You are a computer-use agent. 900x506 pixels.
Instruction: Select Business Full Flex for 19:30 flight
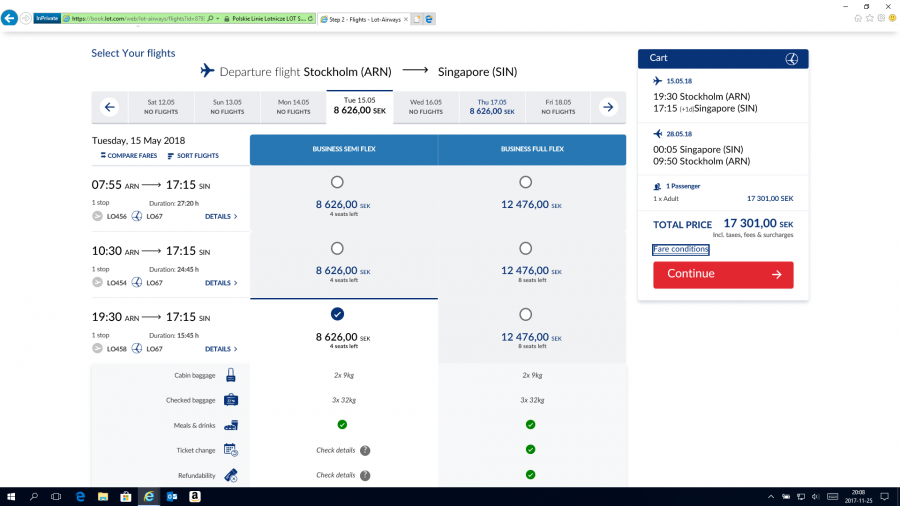(526, 314)
